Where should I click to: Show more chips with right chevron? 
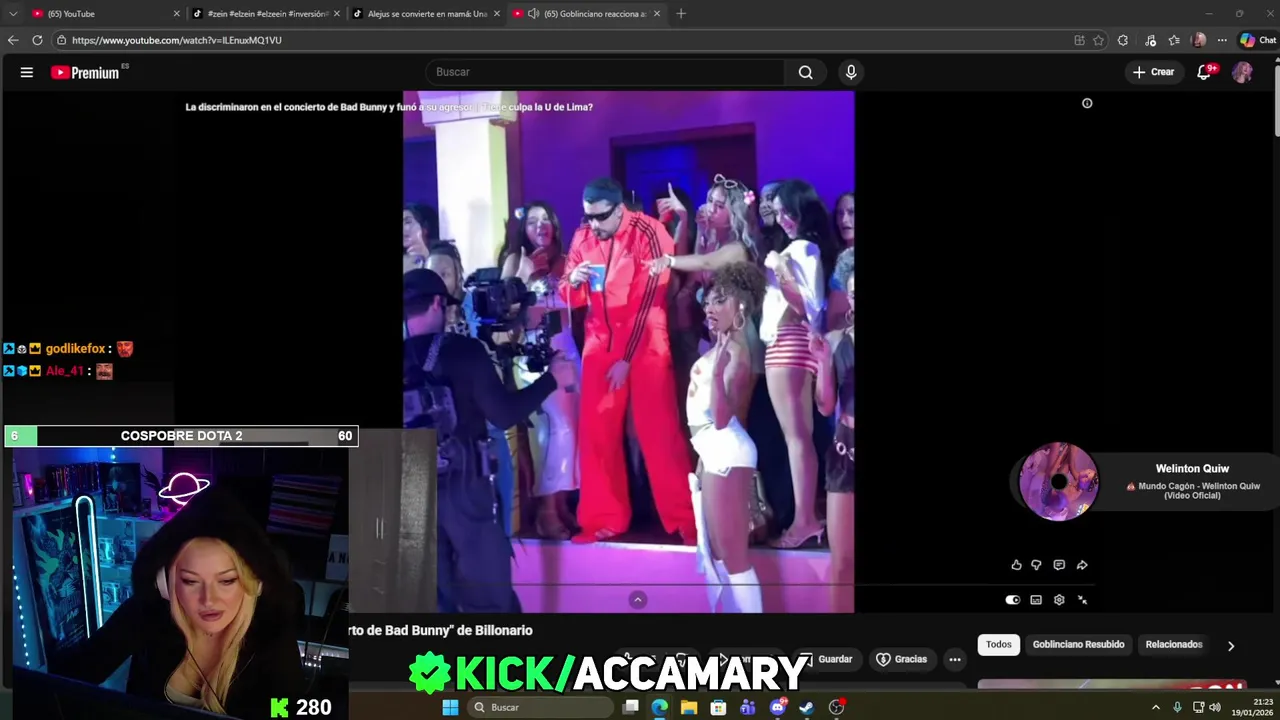pos(1231,646)
